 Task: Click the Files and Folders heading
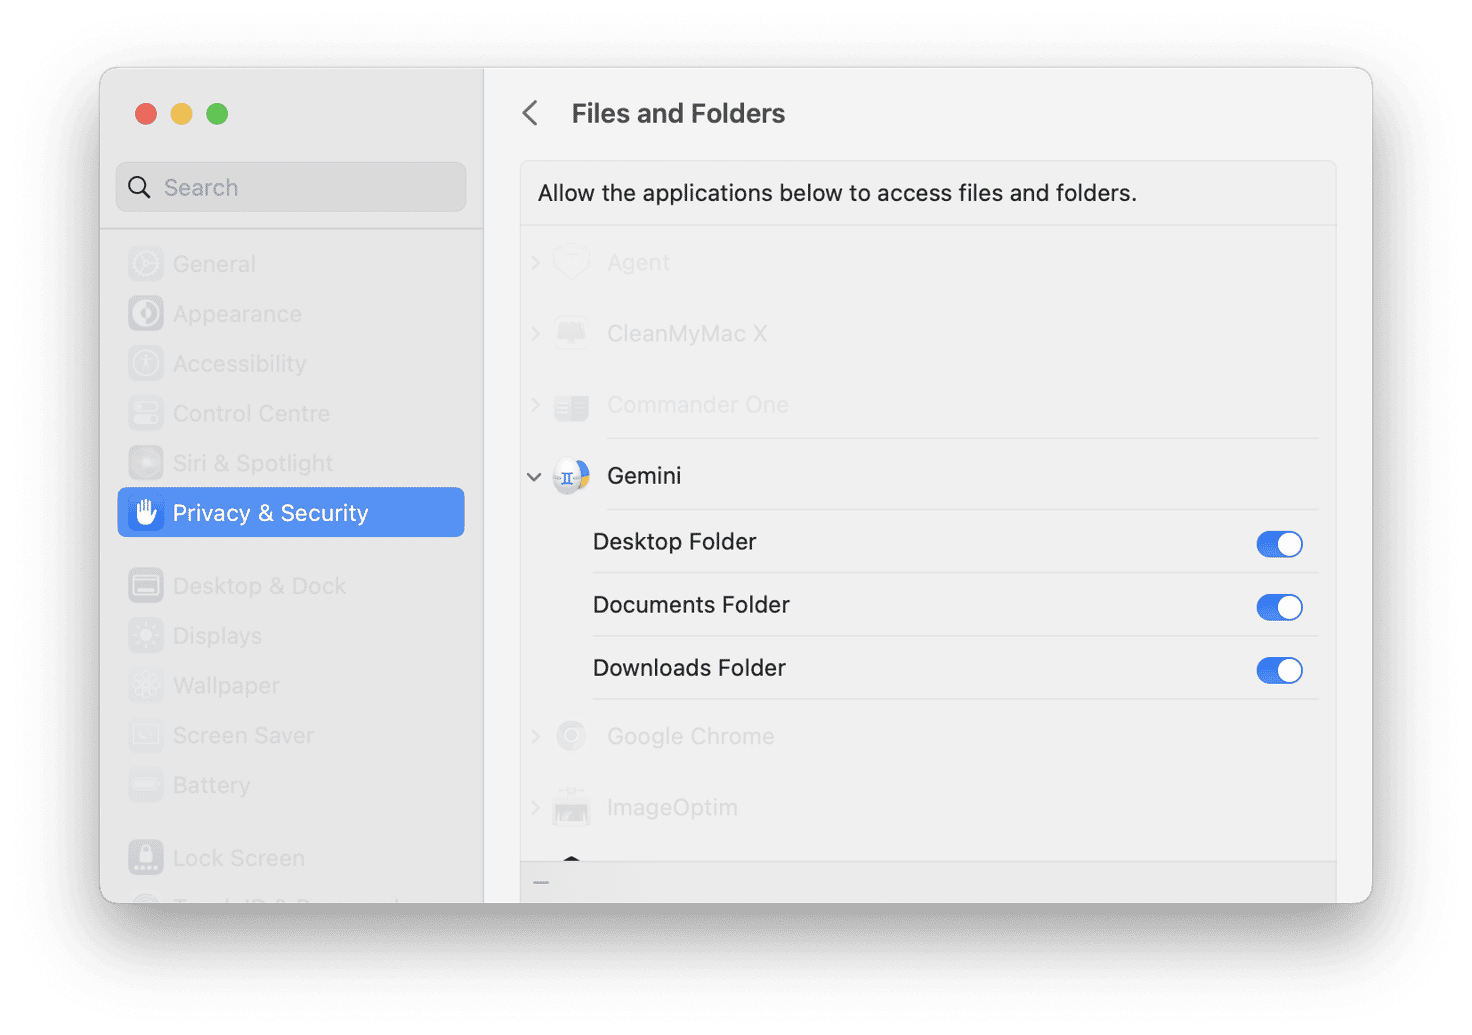pyautogui.click(x=678, y=113)
